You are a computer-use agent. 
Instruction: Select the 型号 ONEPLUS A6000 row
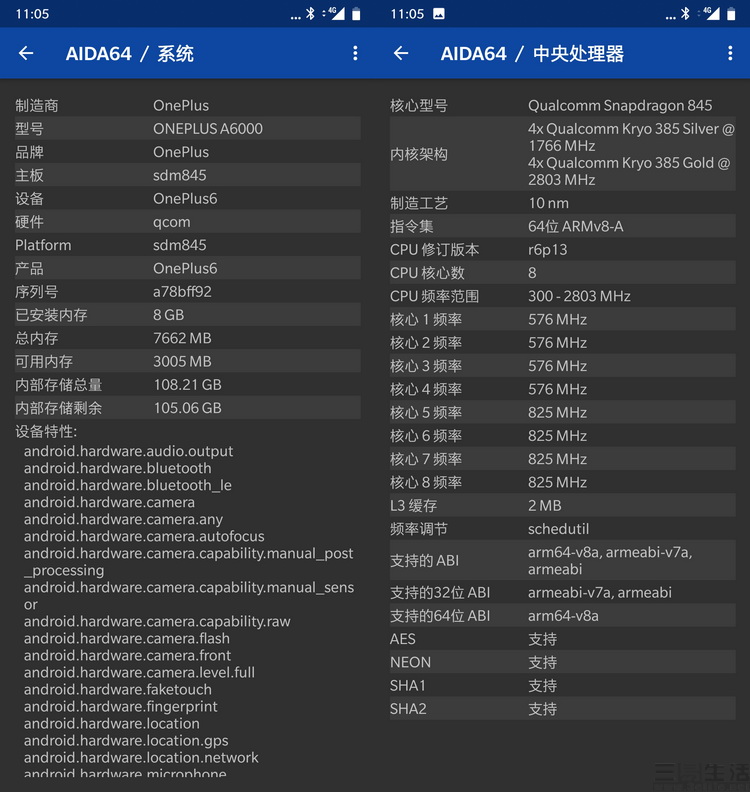187,129
